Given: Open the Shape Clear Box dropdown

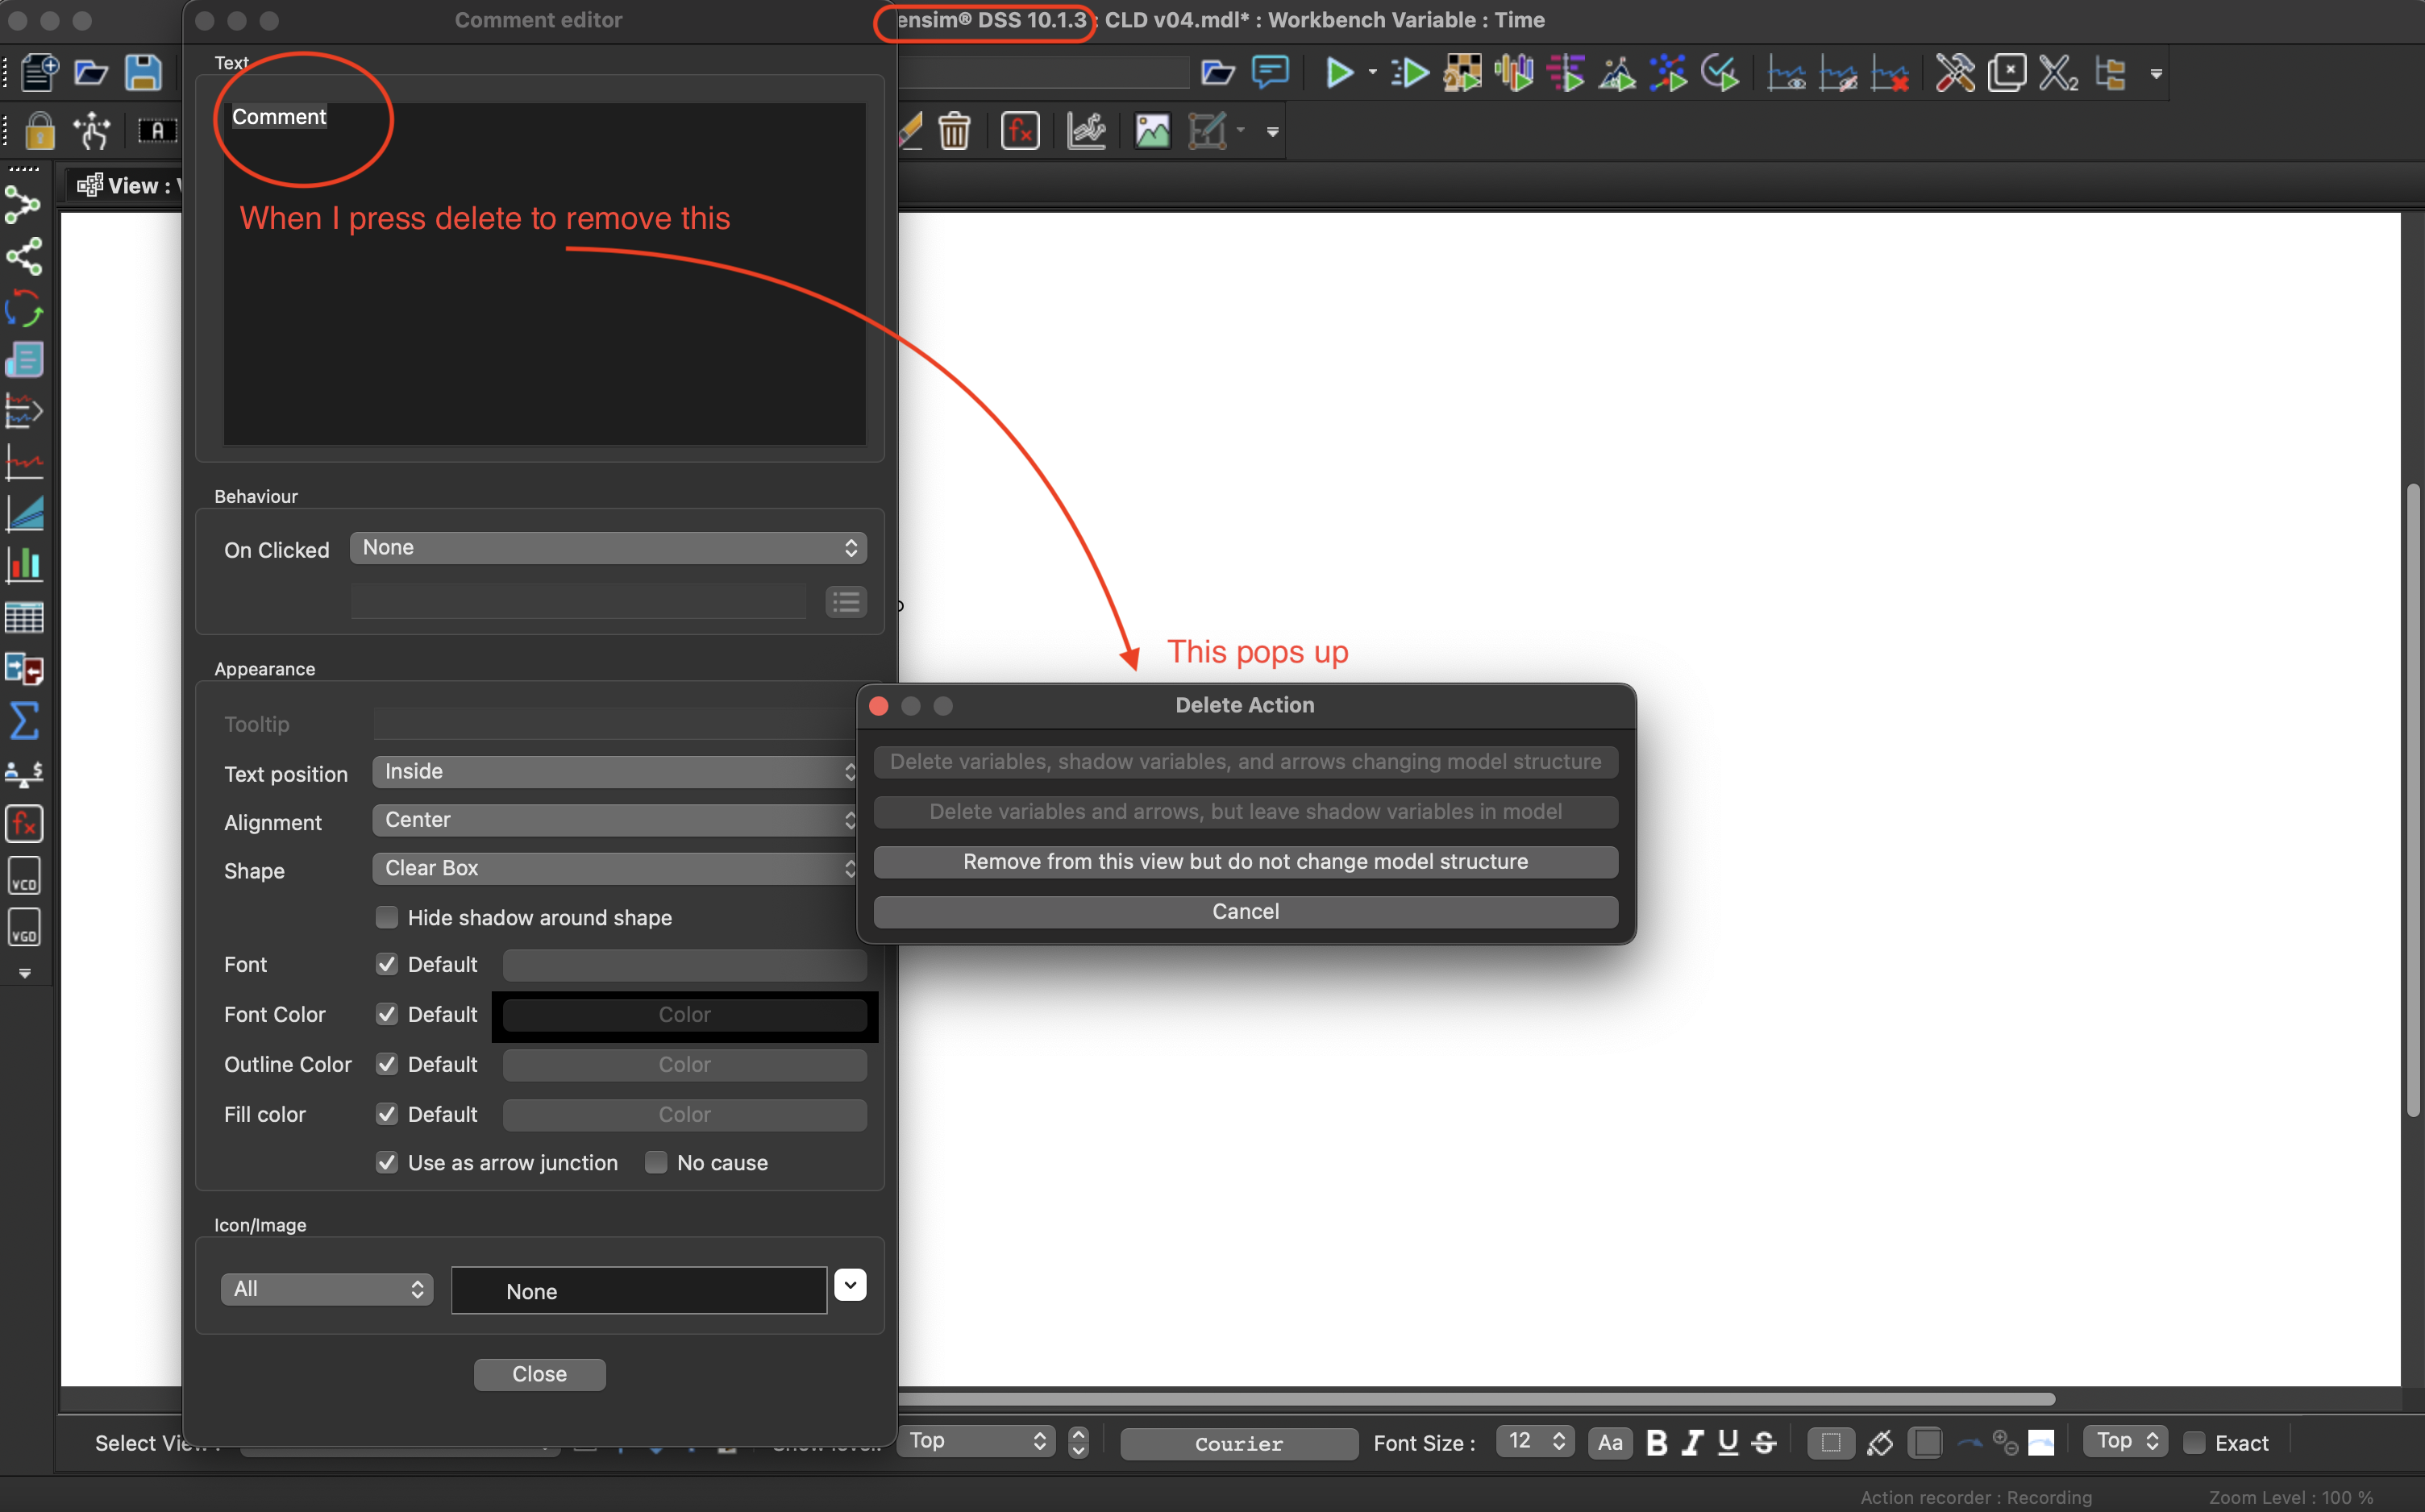Looking at the screenshot, I should click(x=614, y=868).
